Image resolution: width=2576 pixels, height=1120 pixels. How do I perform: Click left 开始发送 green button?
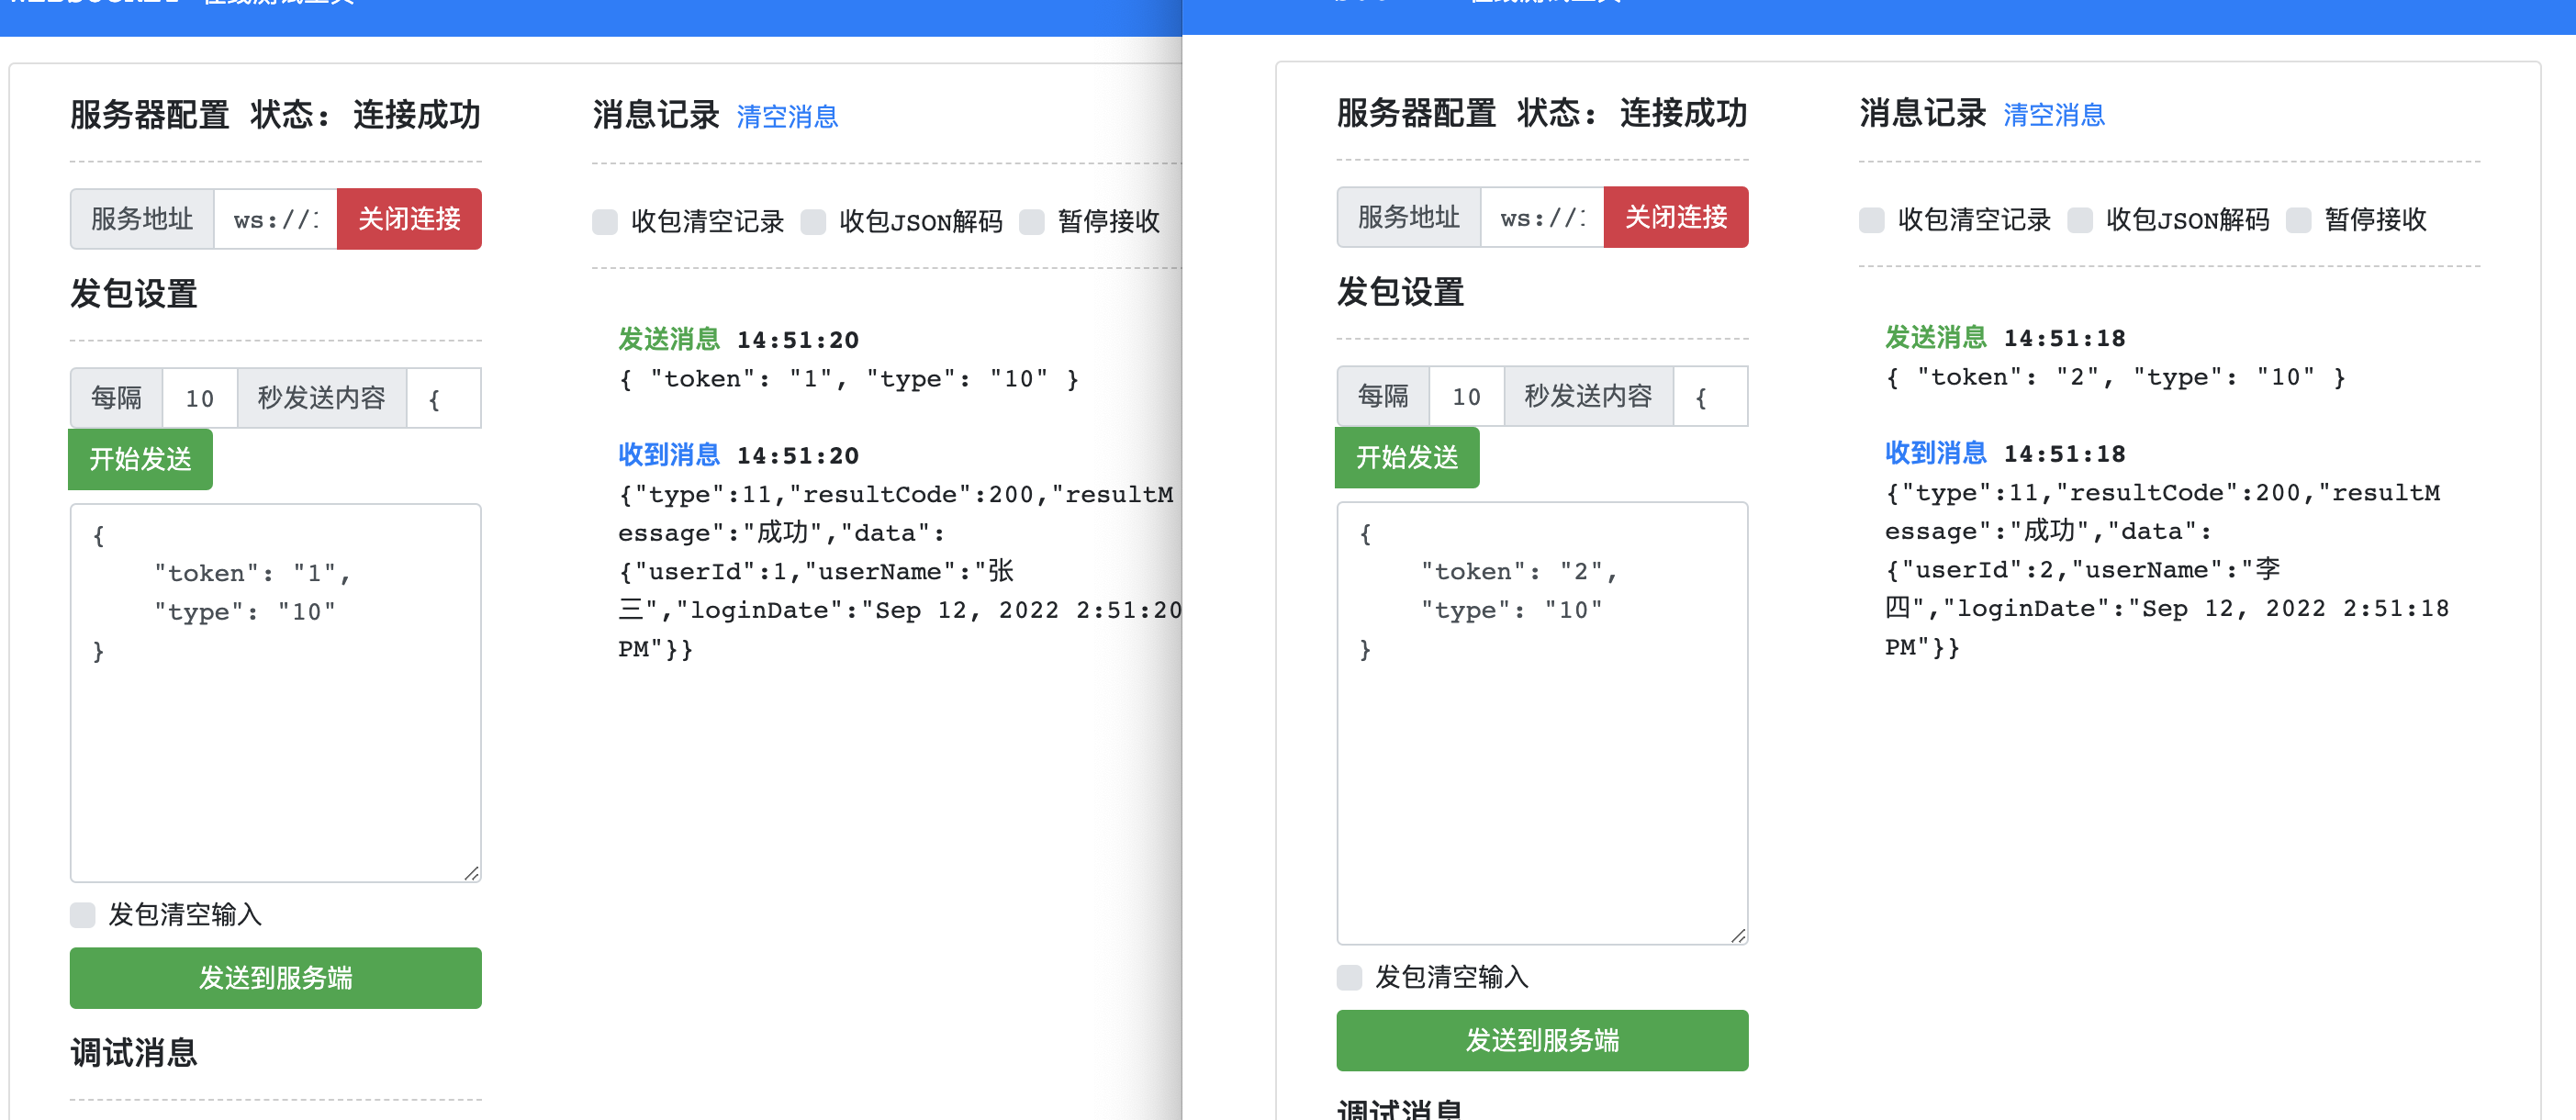pyautogui.click(x=140, y=460)
